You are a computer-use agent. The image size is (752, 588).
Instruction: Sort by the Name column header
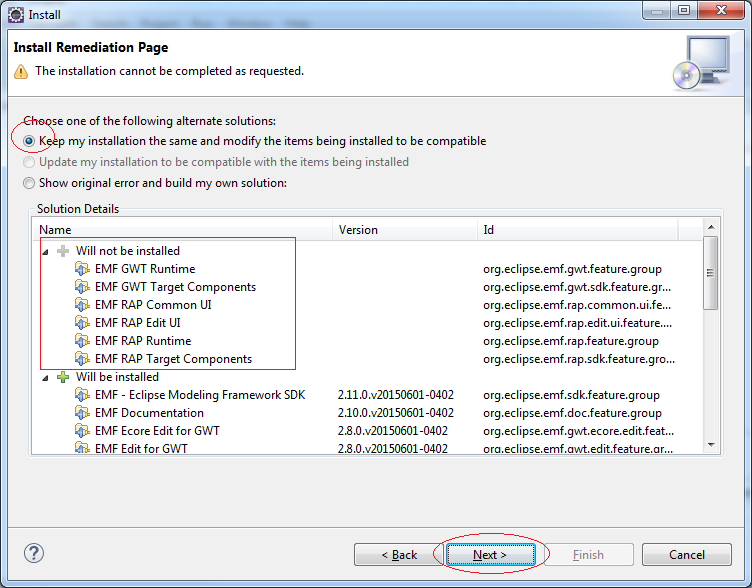tap(182, 230)
